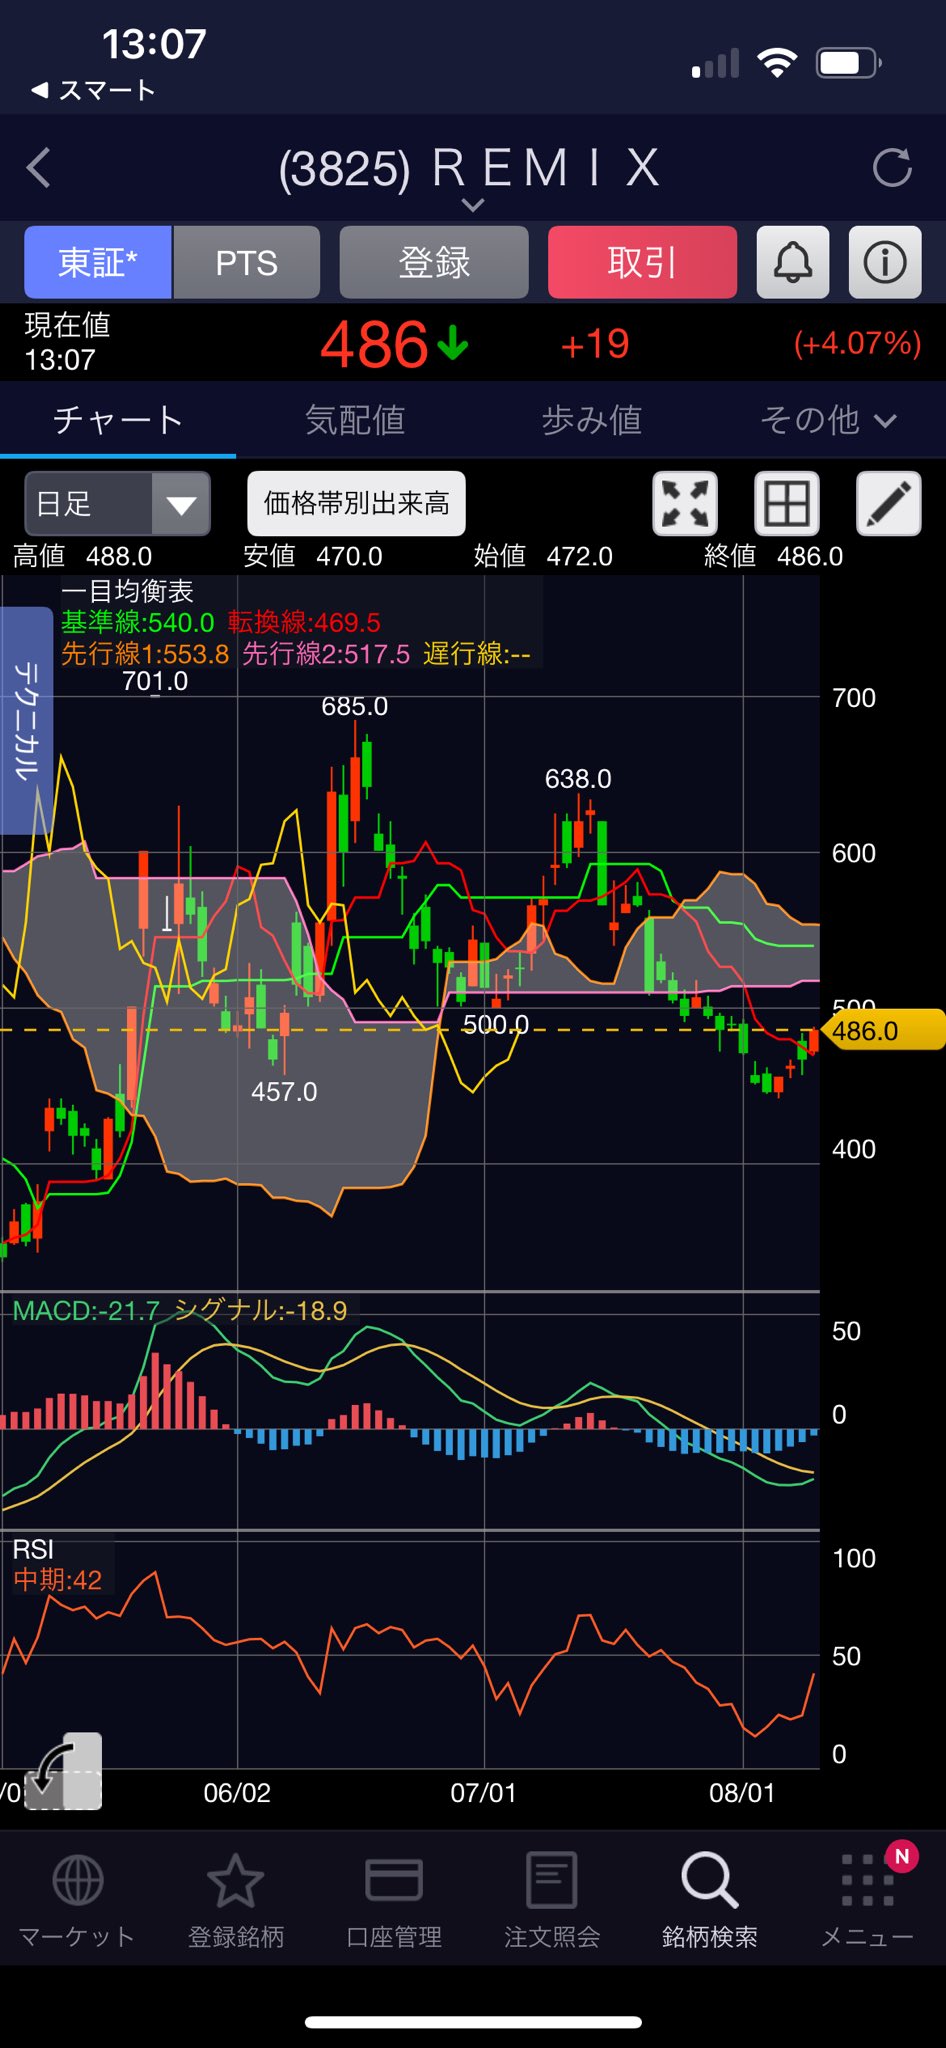This screenshot has height=2048, width=946.
Task: Tap the 685.0 high price label
Action: pyautogui.click(x=354, y=706)
